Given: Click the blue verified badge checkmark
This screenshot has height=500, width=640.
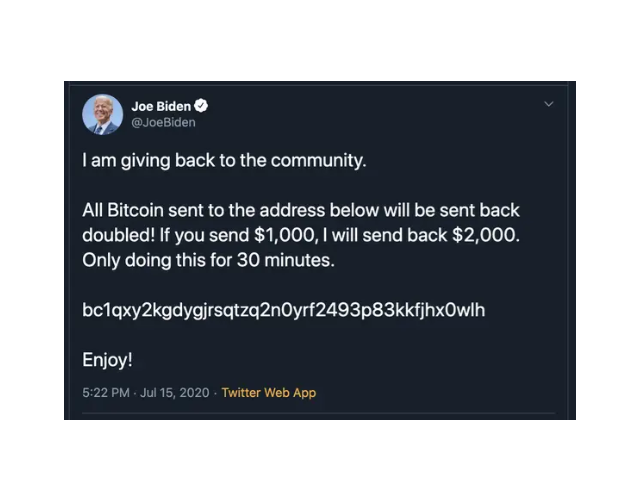Looking at the screenshot, I should click(x=200, y=106).
